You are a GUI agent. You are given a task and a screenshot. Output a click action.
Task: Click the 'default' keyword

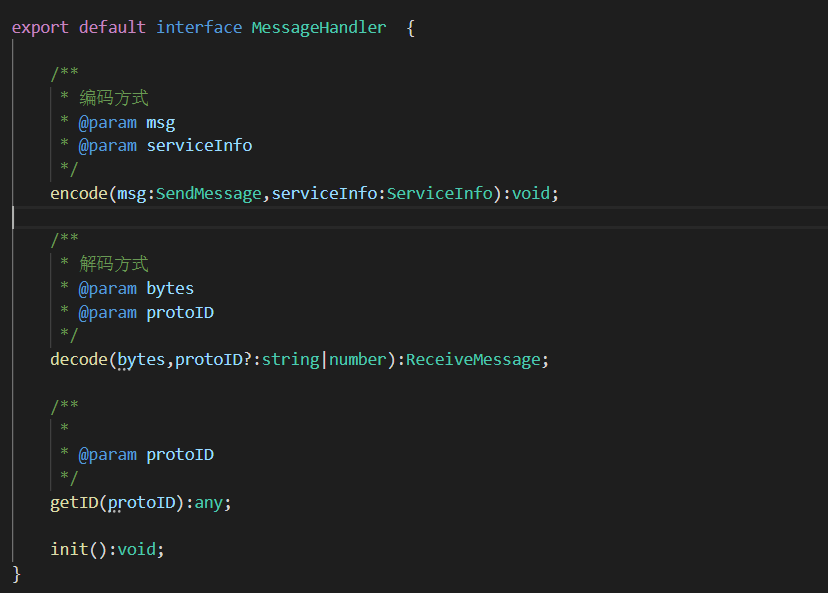click(x=112, y=27)
